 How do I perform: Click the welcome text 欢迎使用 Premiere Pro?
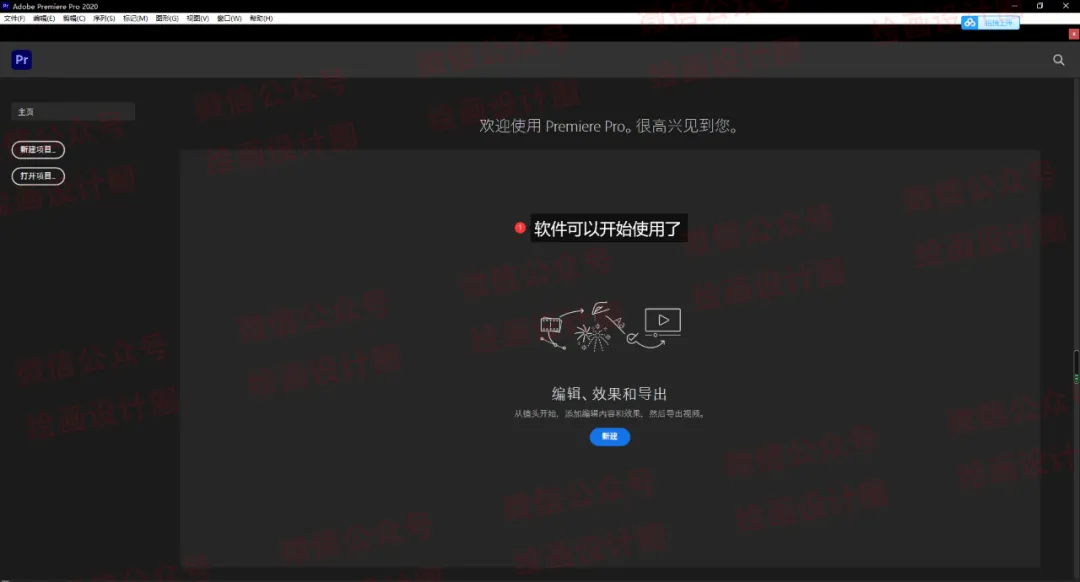coord(610,126)
